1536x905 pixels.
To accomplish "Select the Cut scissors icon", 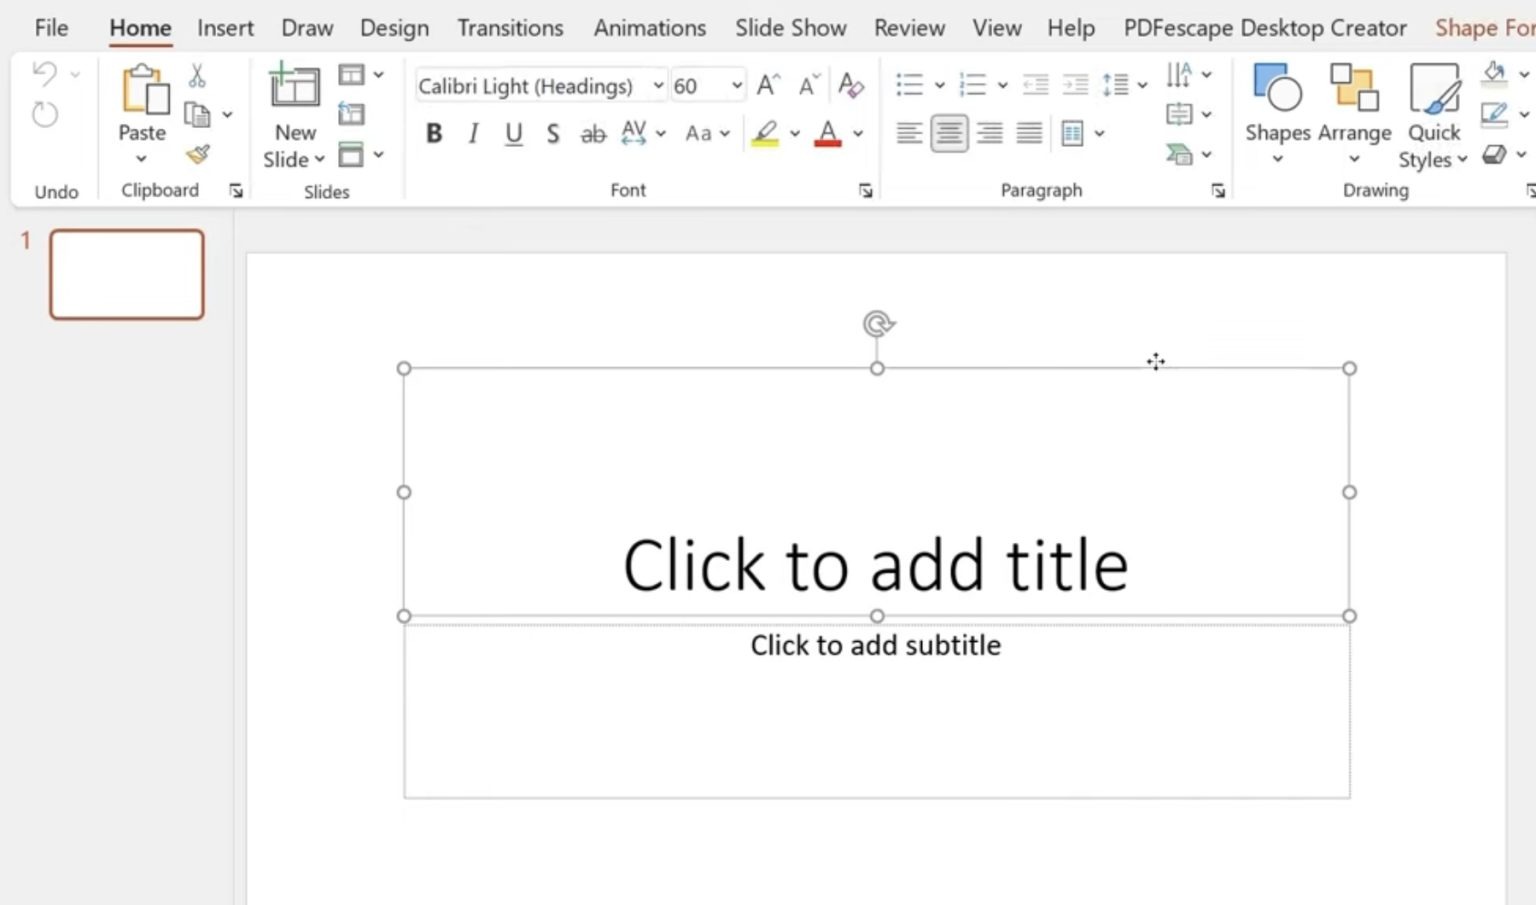I will tap(196, 75).
